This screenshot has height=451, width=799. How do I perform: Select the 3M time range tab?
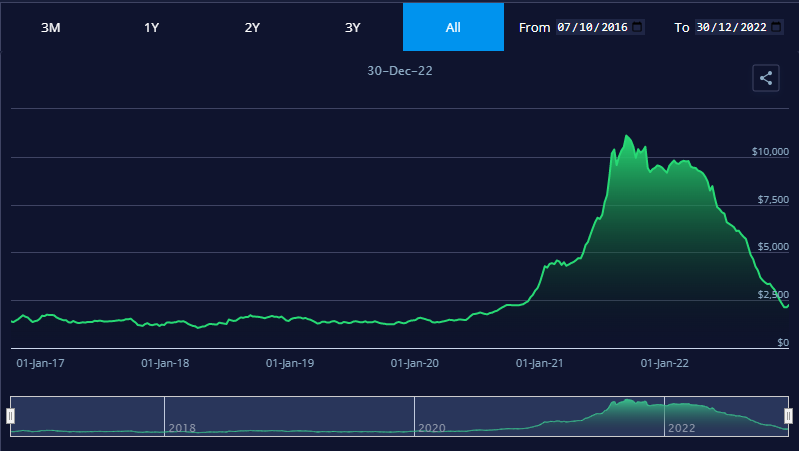tap(50, 27)
